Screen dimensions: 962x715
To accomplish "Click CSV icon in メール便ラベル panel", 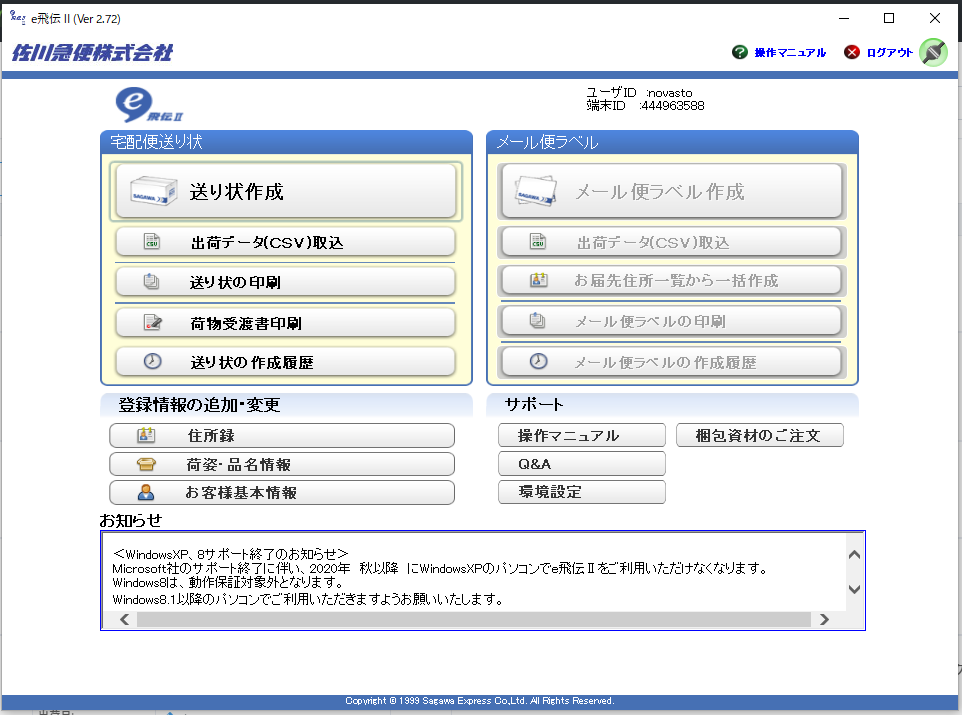I will (x=537, y=242).
